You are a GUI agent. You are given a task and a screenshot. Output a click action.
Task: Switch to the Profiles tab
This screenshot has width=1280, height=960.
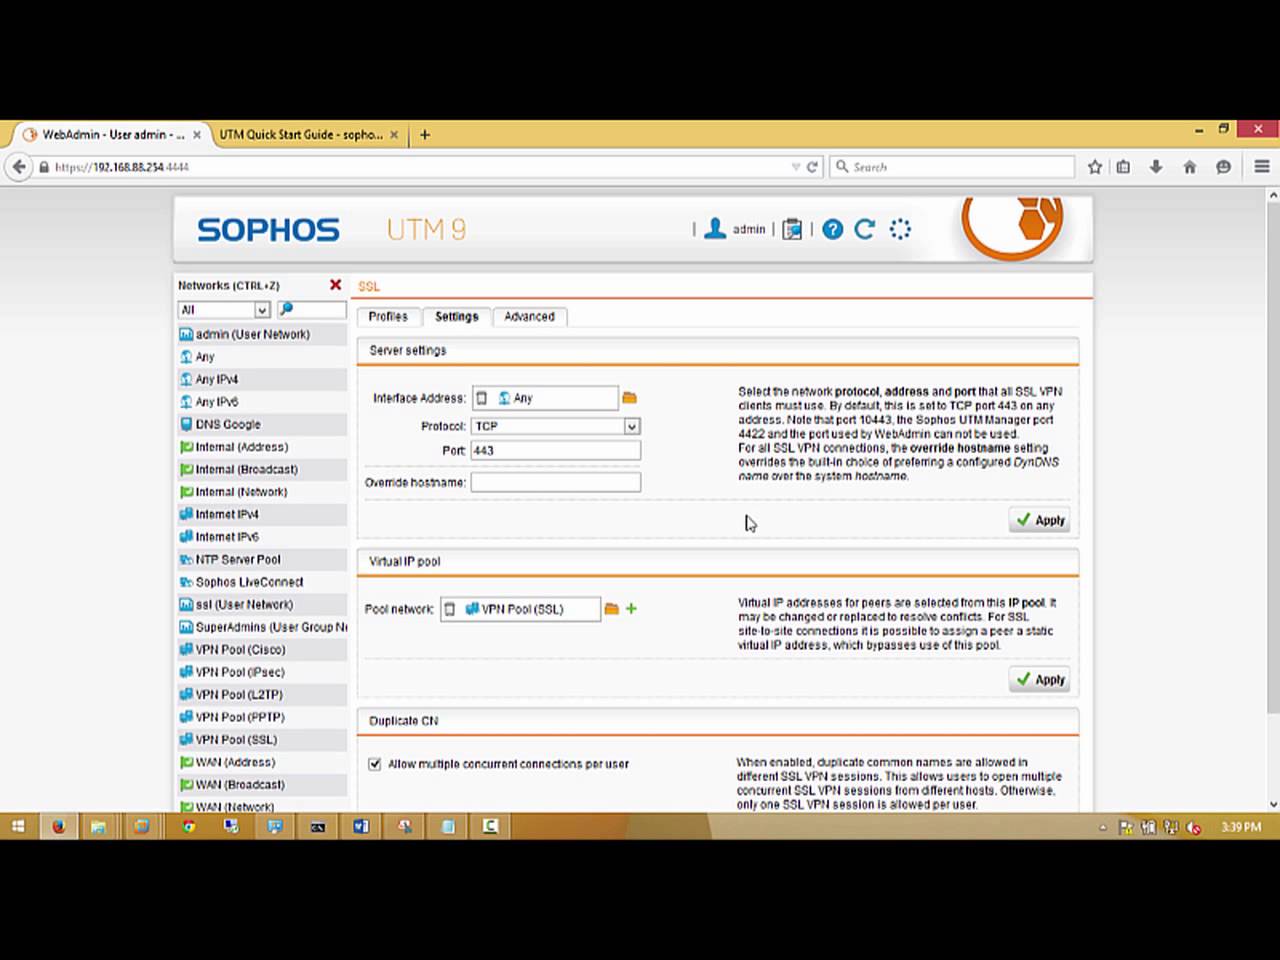coord(388,316)
